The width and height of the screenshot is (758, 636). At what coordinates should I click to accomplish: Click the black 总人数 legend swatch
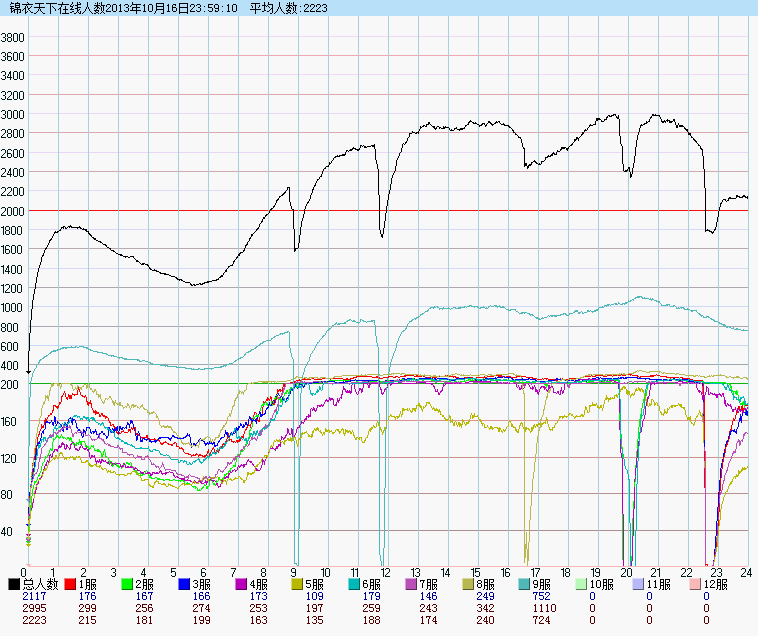point(14,583)
